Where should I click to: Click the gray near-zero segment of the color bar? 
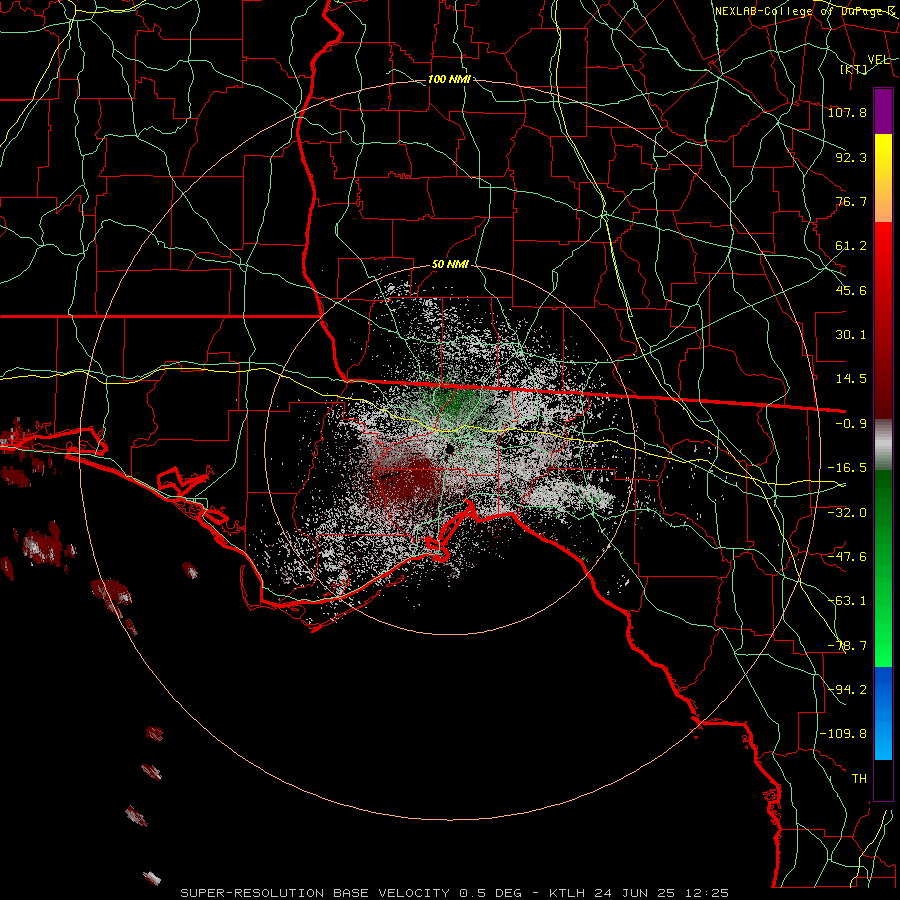click(883, 445)
